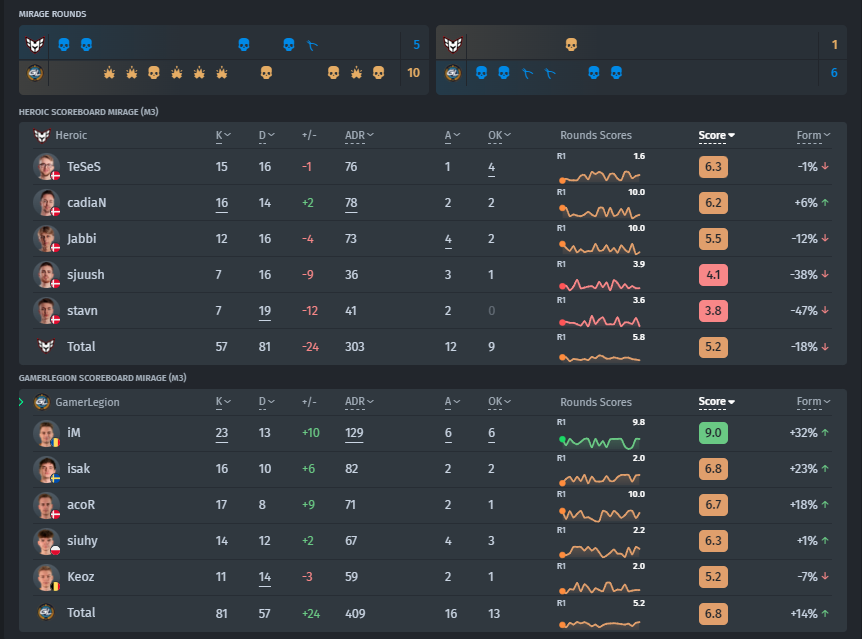Expand GamerLegion scoreboard with green chevron
The width and height of the screenshot is (862, 639).
coord(21,402)
